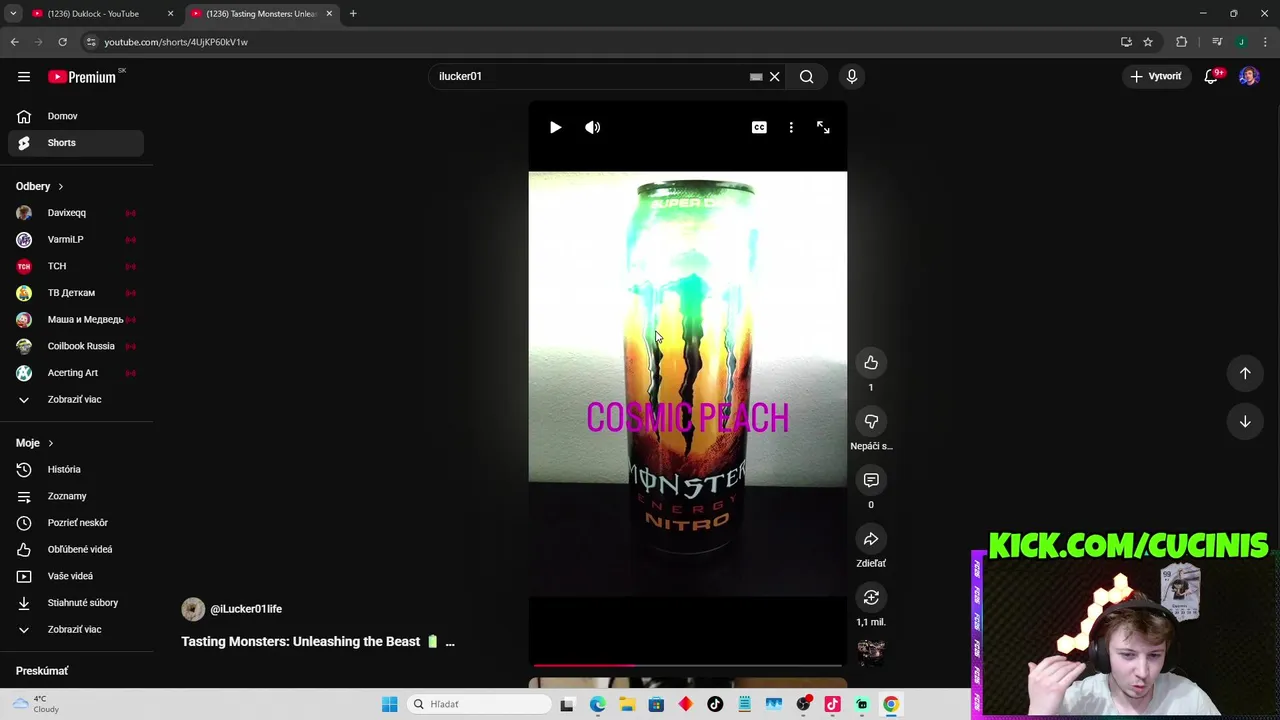Open the comments panel of the Short
The height and width of the screenshot is (720, 1280).
click(x=871, y=480)
